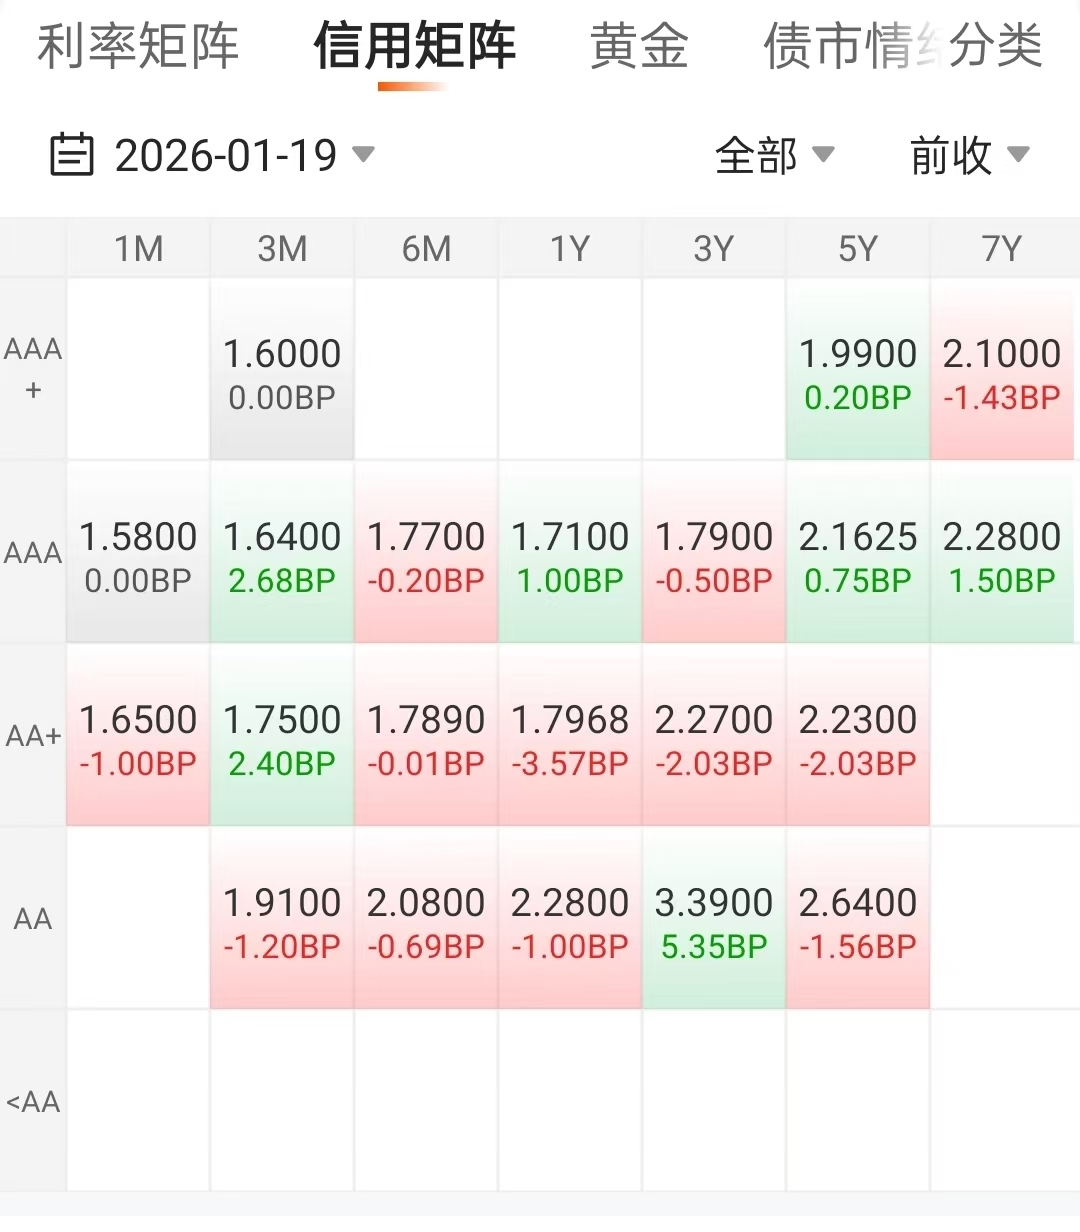Click the 1M column header
The height and width of the screenshot is (1232, 1080).
[x=138, y=248]
